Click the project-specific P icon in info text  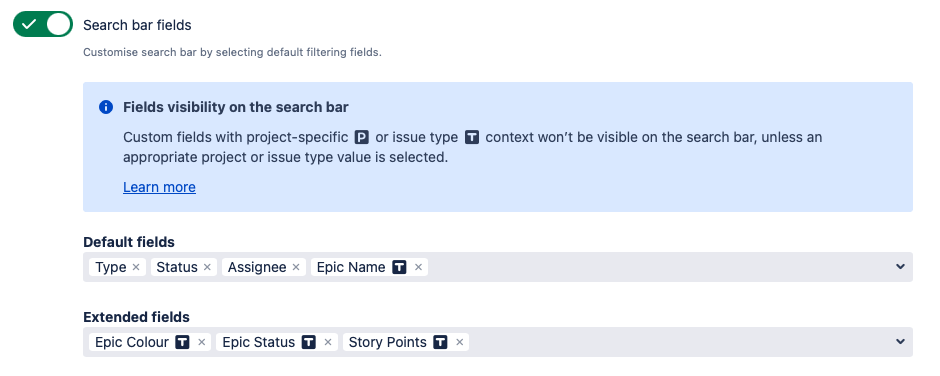point(362,137)
